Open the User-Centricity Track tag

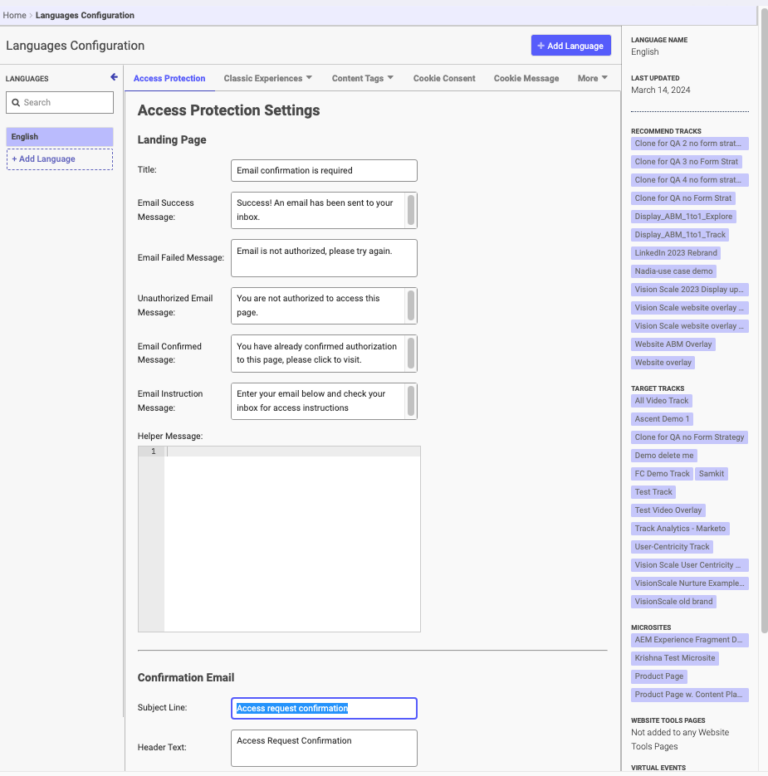(x=672, y=547)
